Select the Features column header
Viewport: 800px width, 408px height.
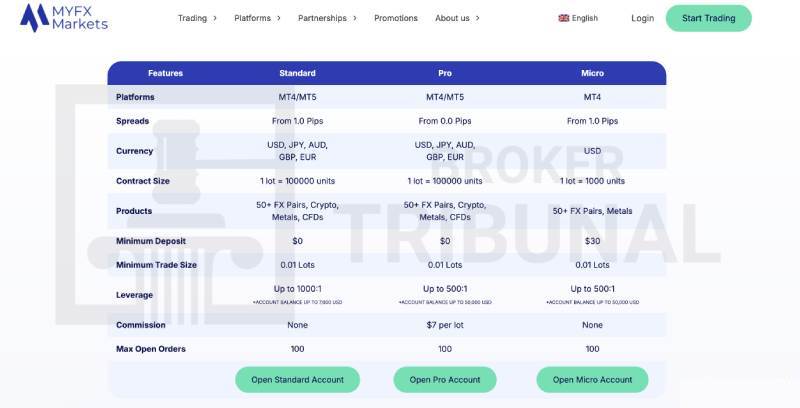point(165,73)
